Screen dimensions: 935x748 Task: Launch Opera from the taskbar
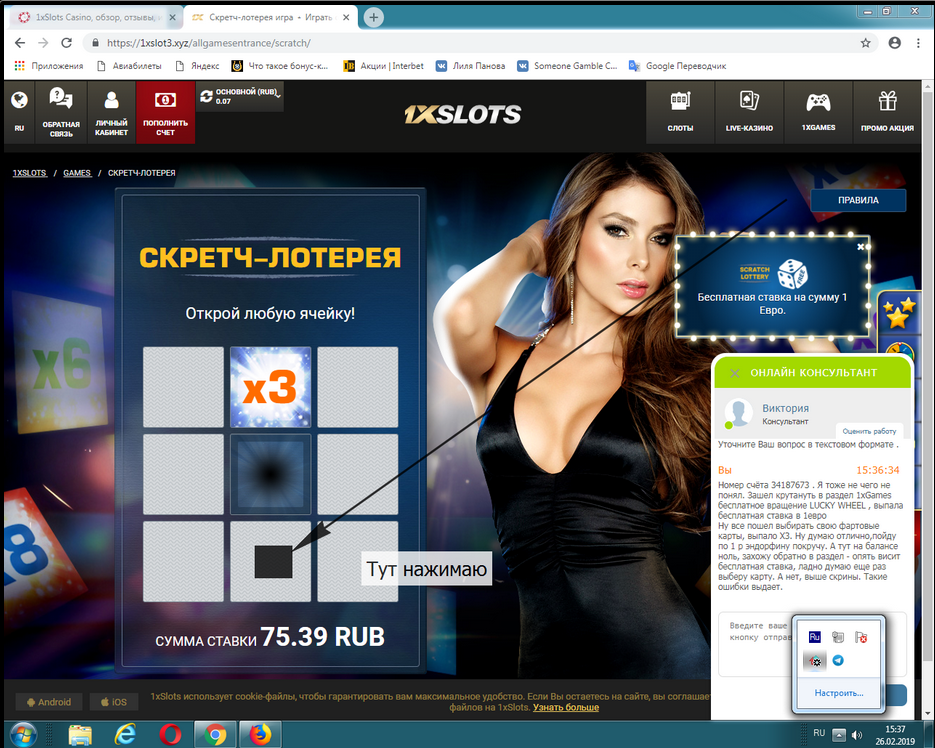[x=170, y=734]
